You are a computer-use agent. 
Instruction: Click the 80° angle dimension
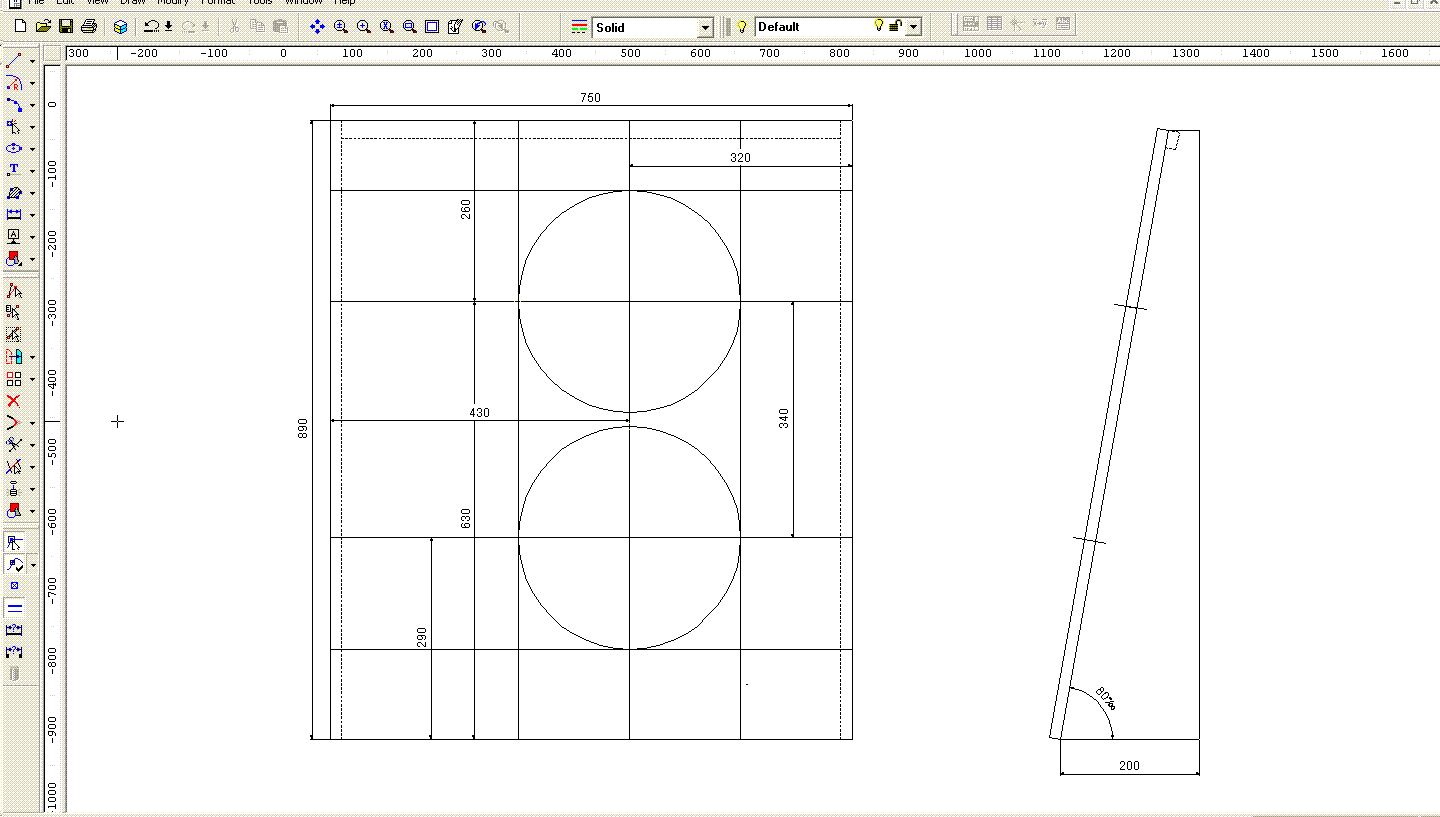pos(1105,698)
